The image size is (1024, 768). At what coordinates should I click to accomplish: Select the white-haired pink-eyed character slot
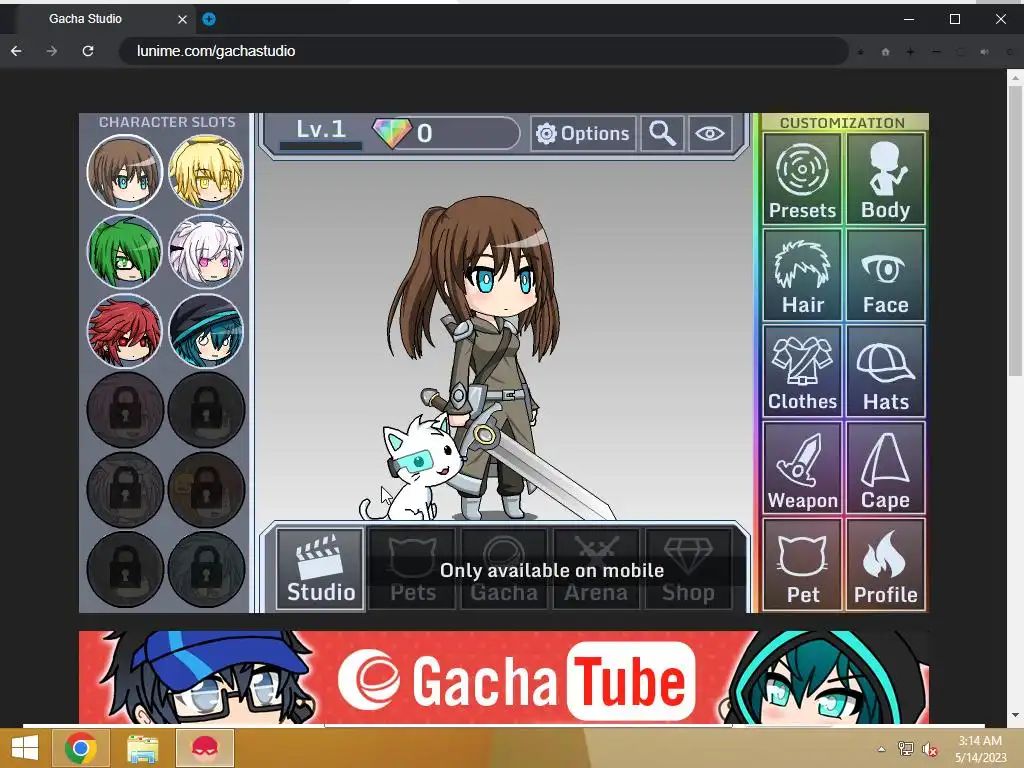206,251
